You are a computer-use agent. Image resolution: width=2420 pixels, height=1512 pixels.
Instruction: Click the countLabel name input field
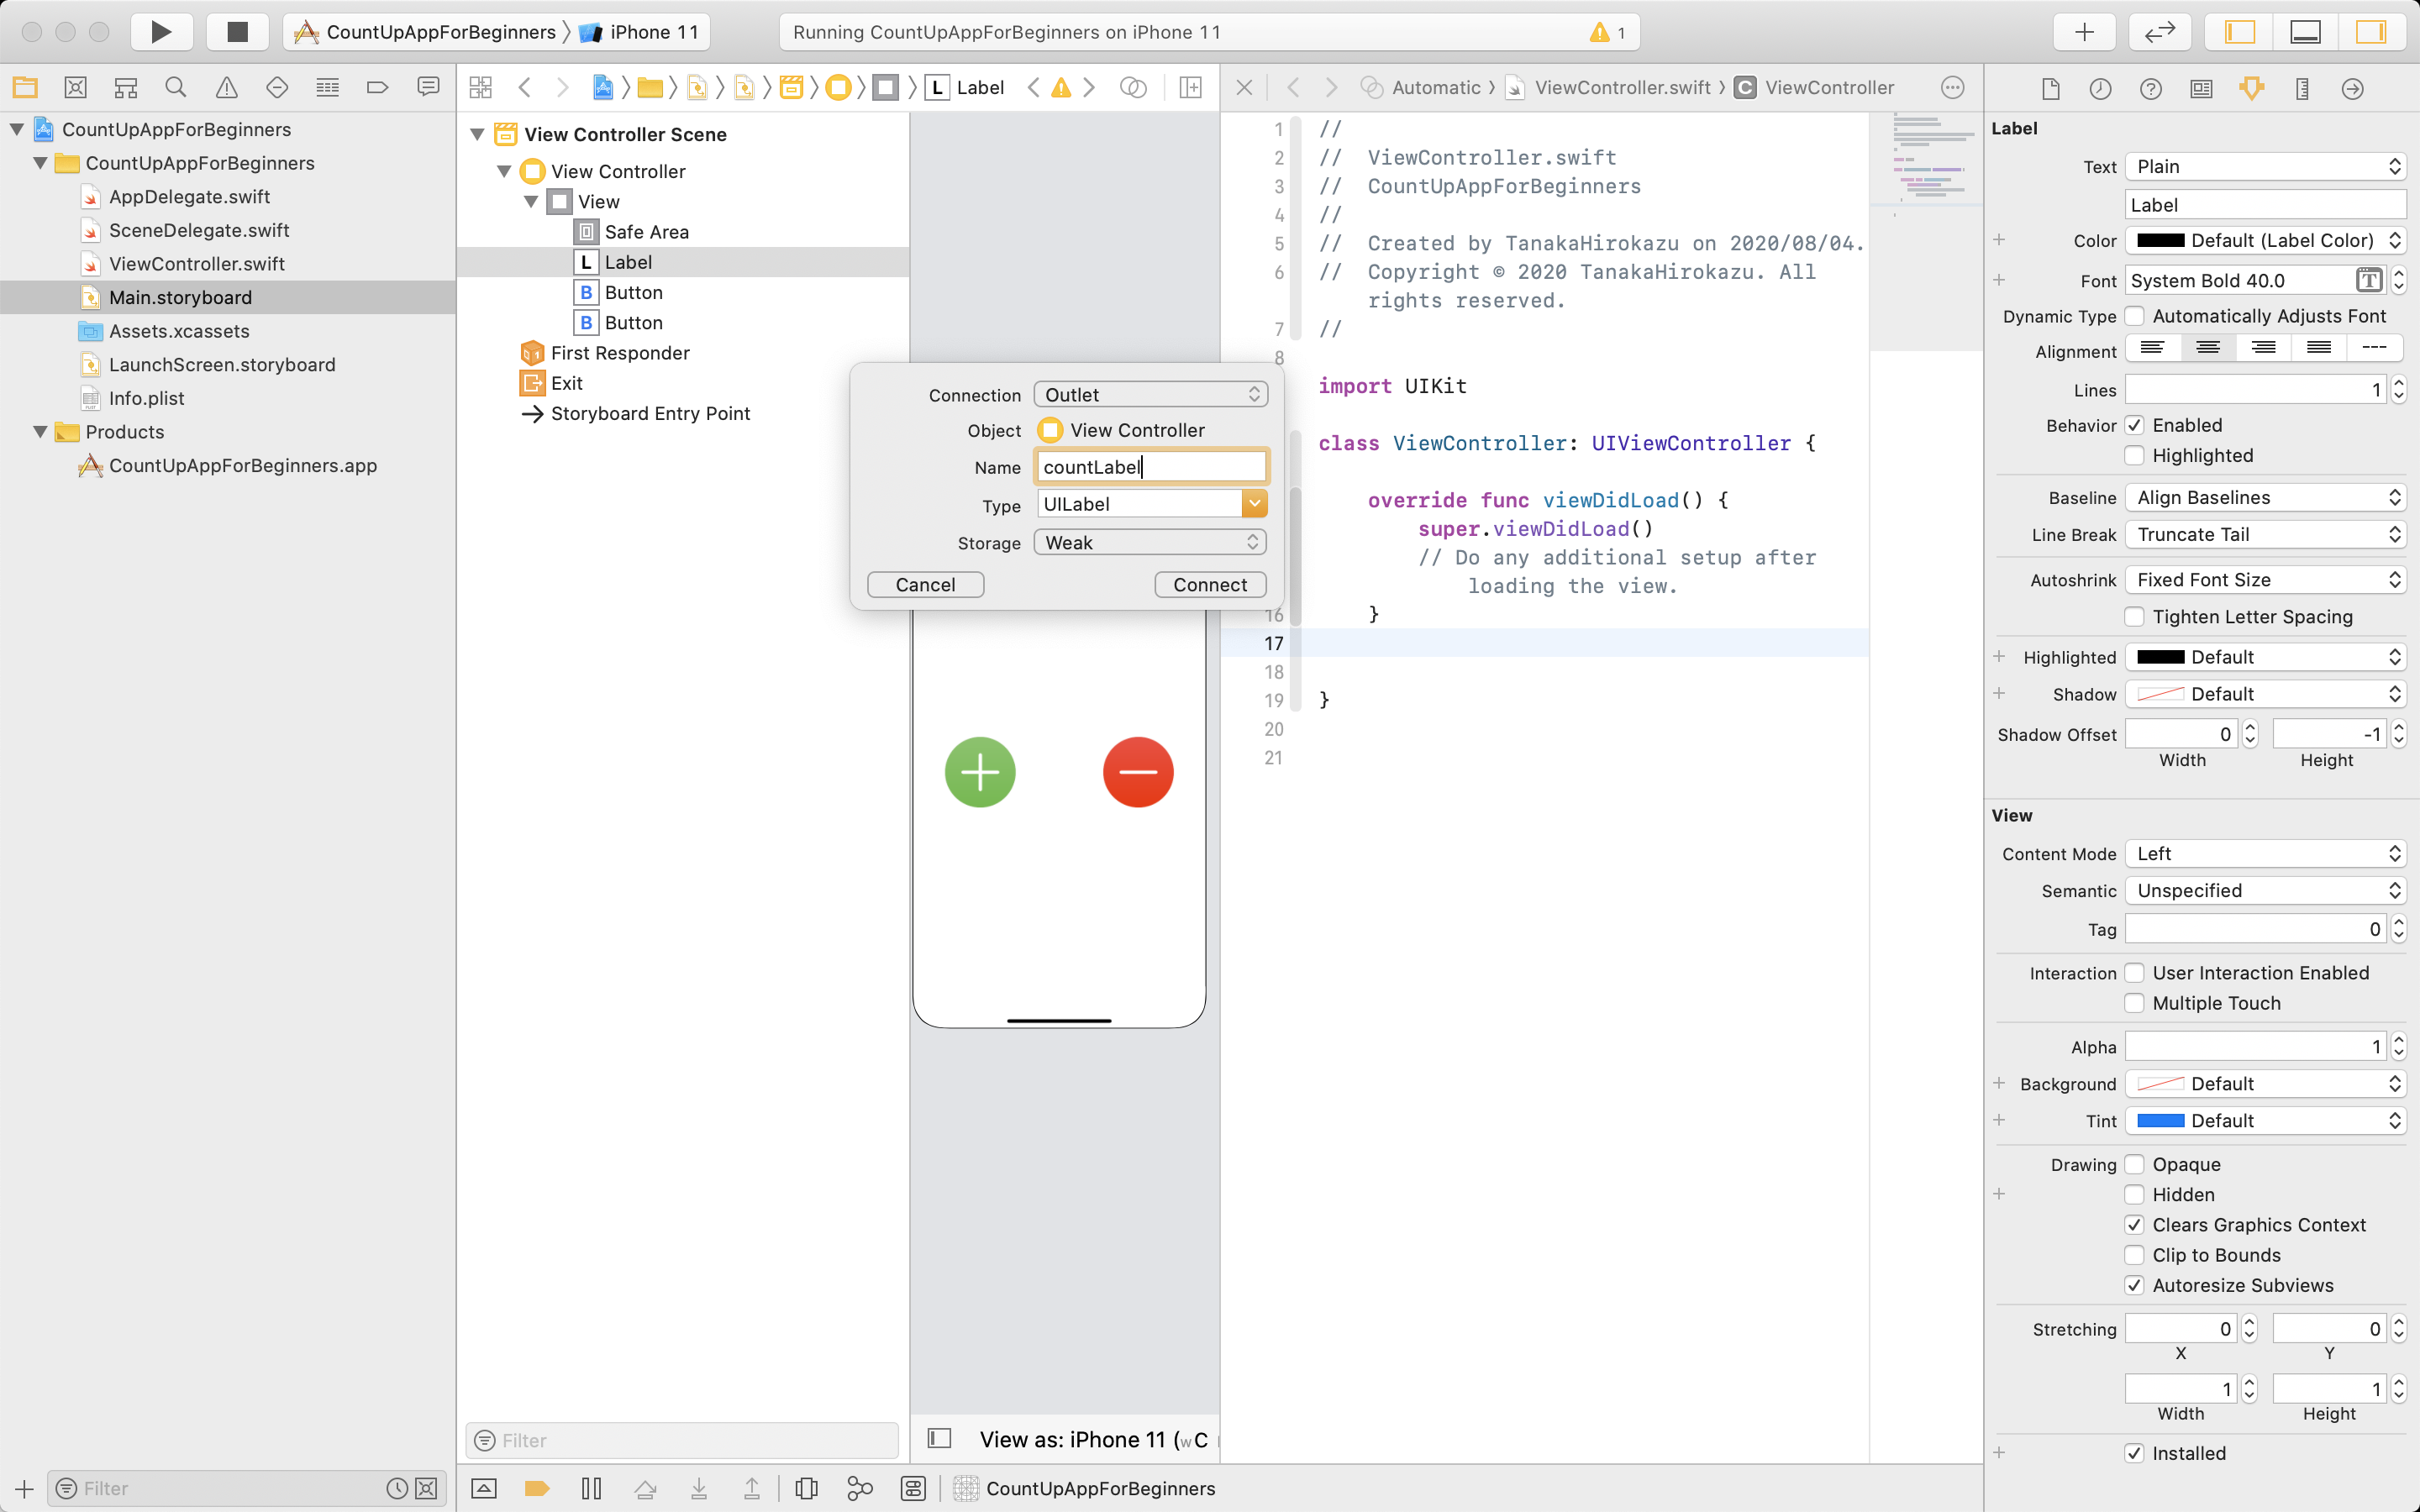coord(1149,467)
